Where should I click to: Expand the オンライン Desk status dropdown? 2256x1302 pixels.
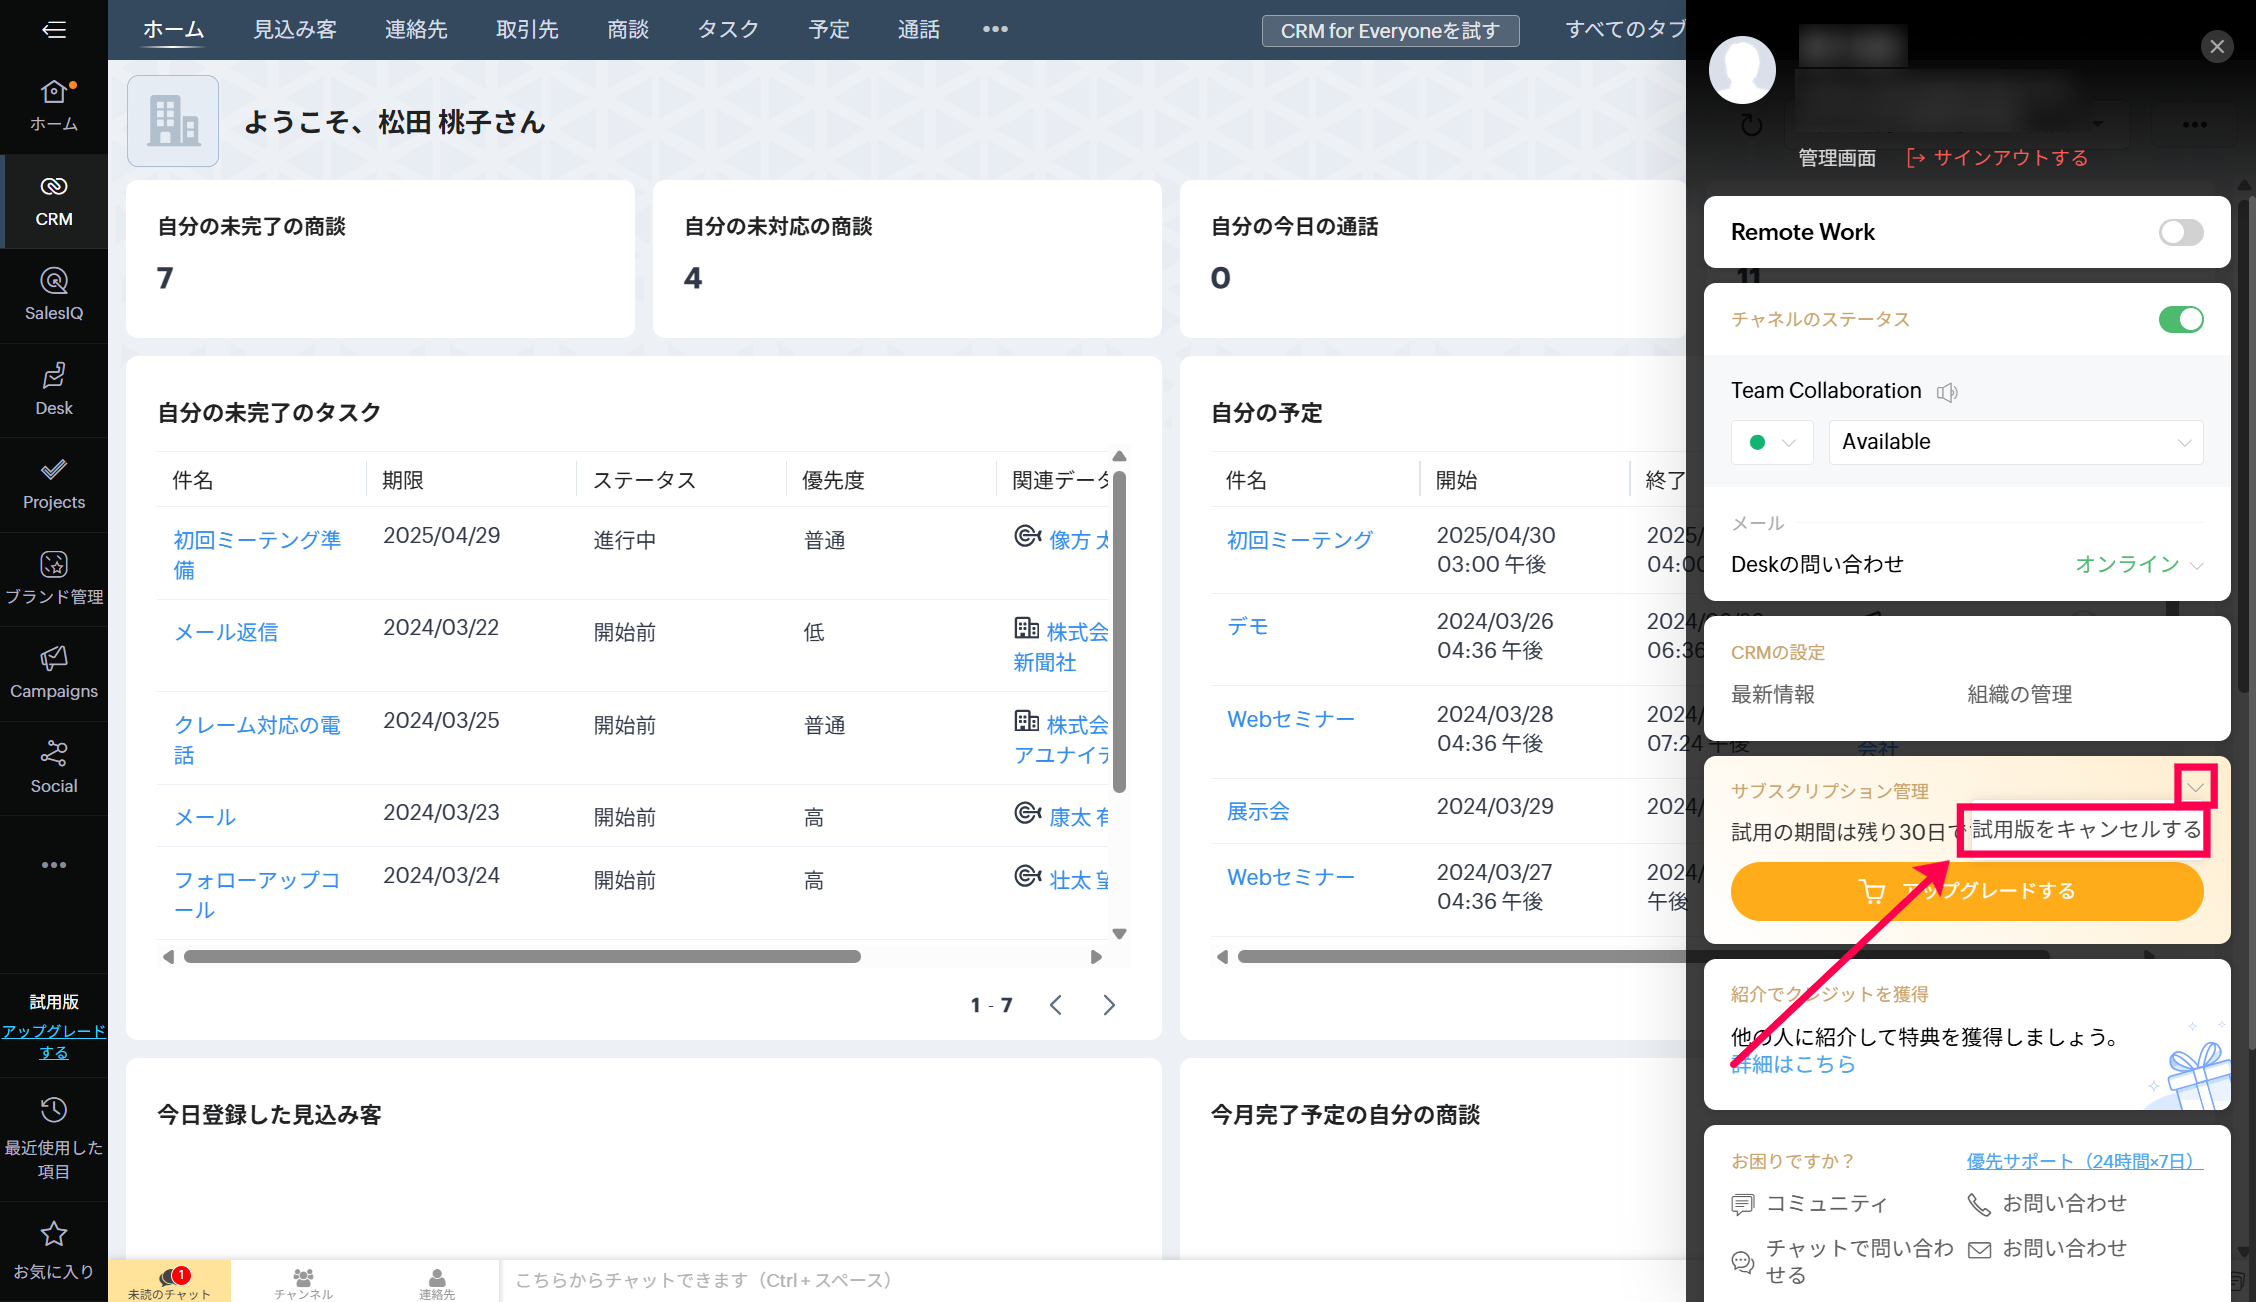(x=2138, y=565)
